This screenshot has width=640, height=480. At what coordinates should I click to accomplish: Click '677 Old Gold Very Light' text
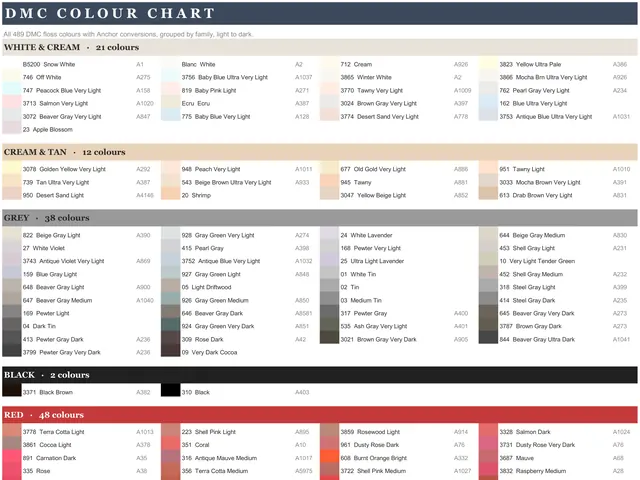tap(373, 169)
